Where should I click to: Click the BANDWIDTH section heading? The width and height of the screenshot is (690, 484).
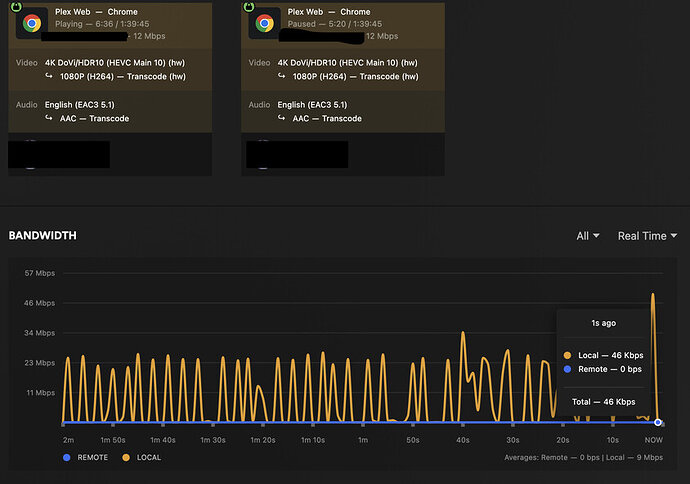point(43,235)
